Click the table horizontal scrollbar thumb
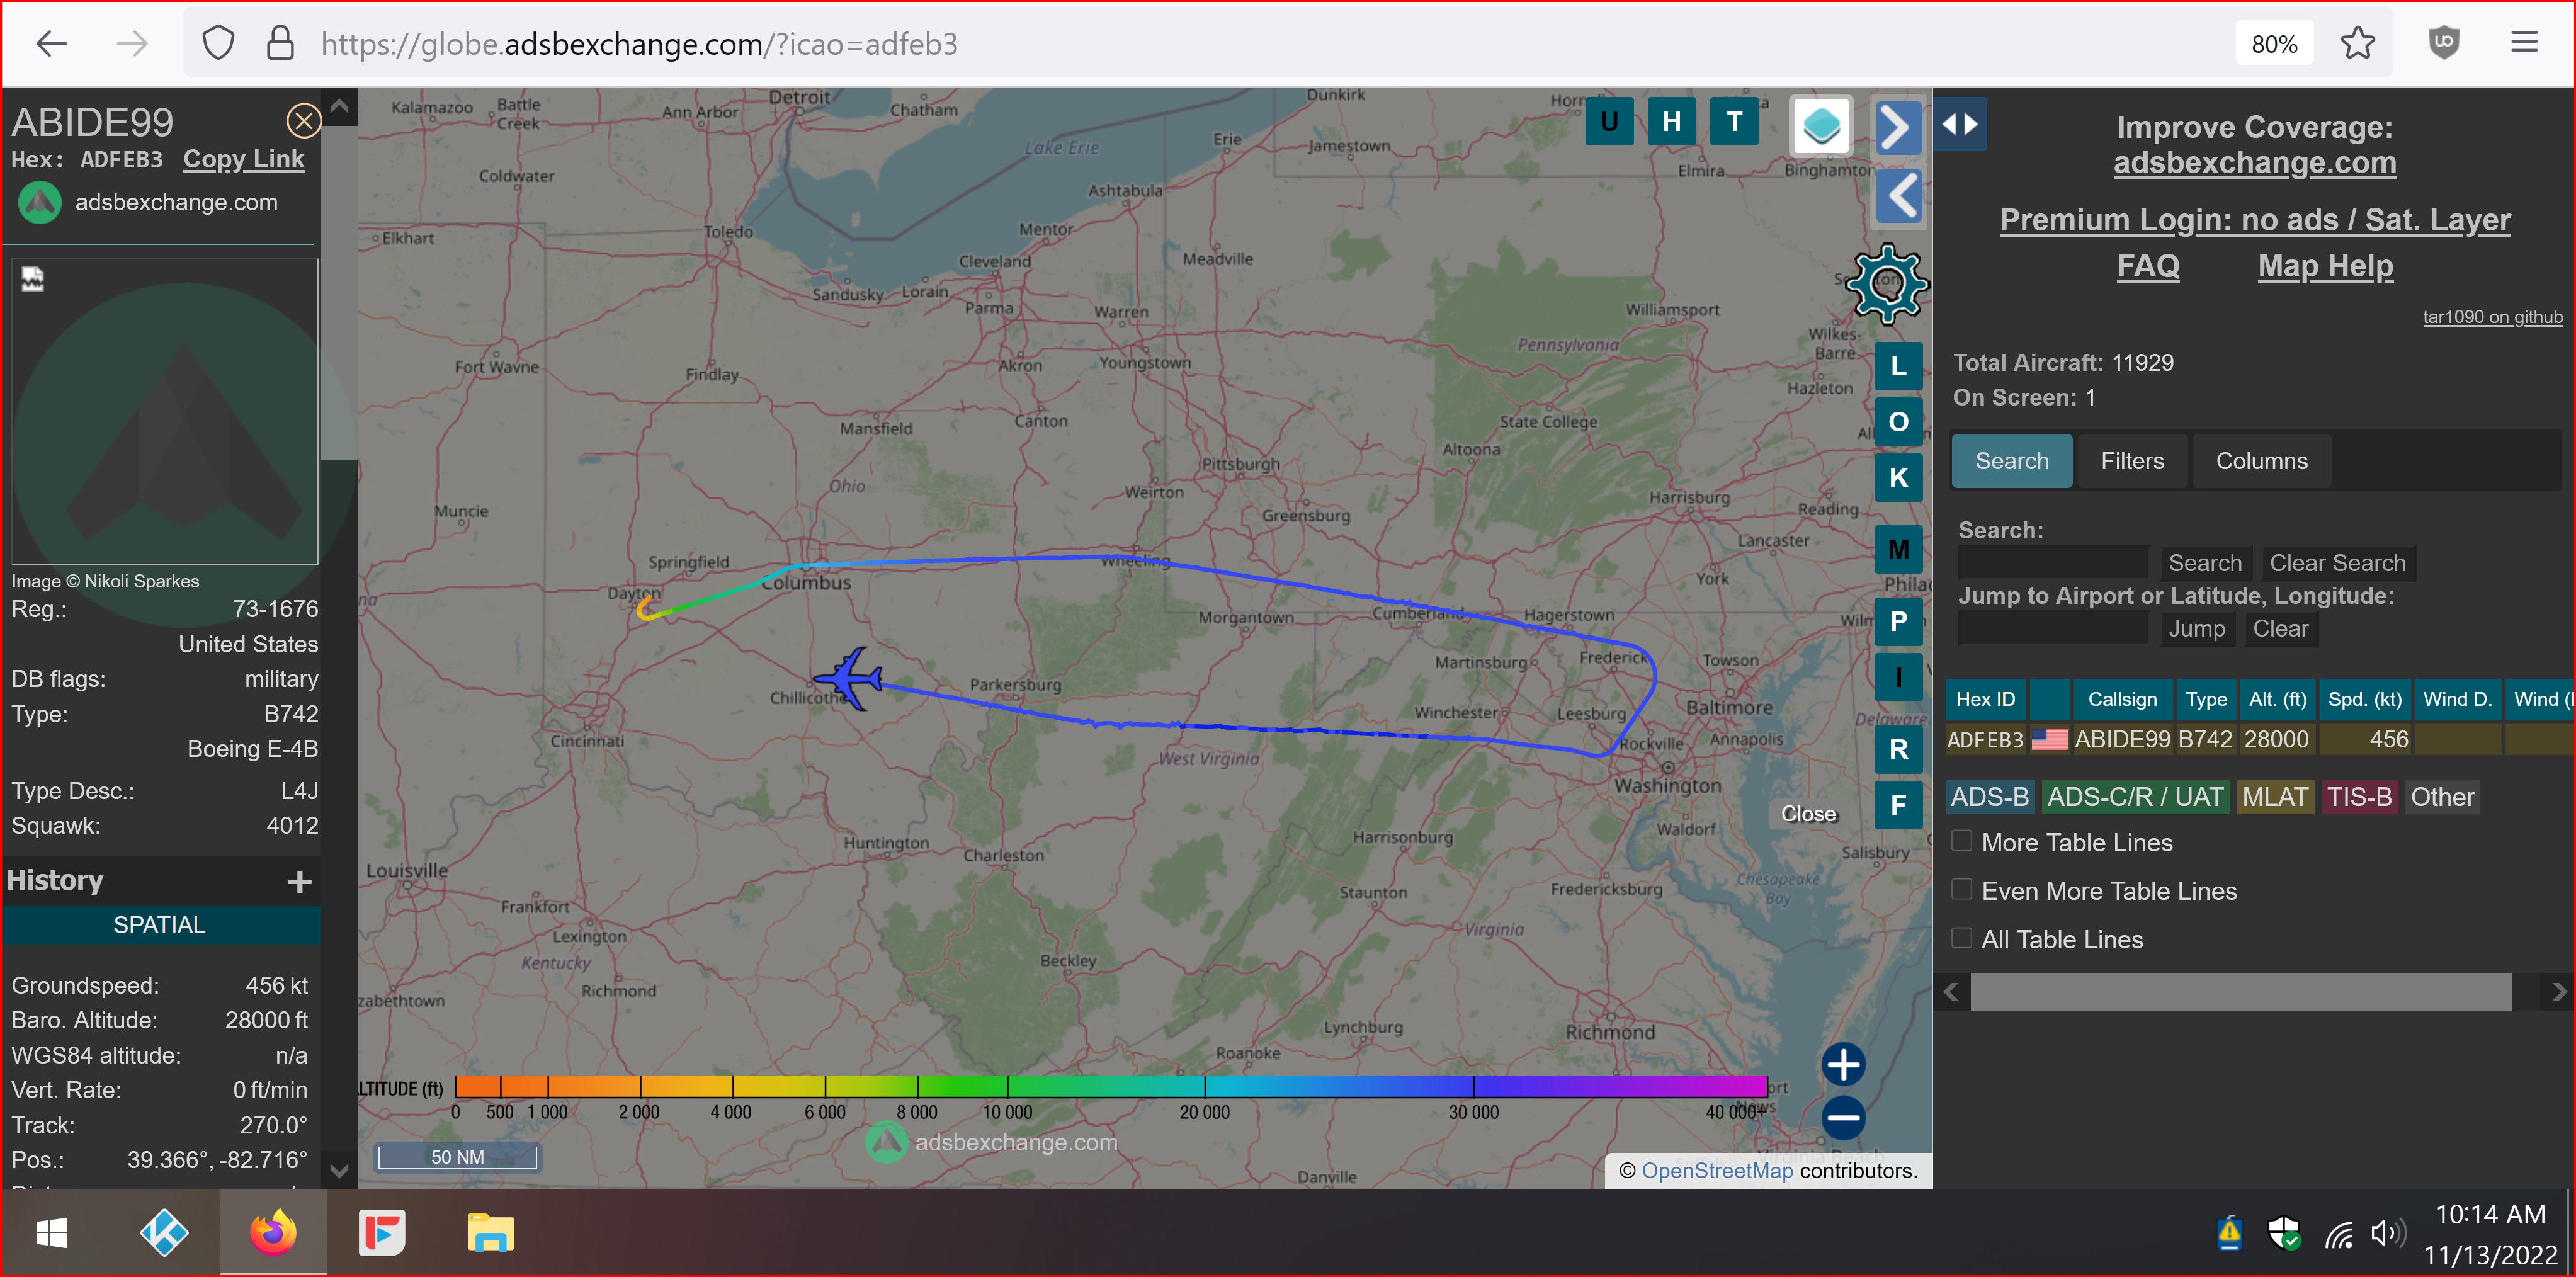 (2240, 992)
